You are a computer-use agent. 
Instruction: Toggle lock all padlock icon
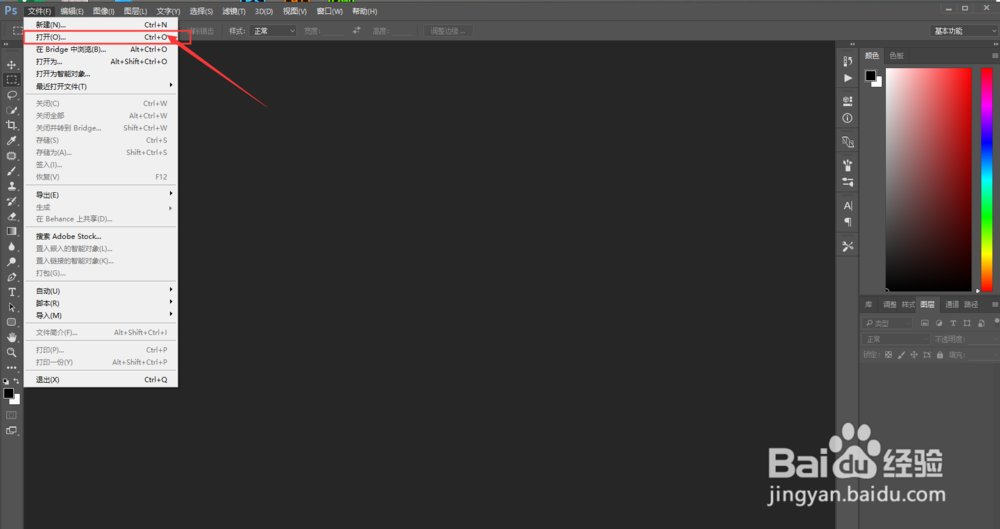tap(939, 355)
